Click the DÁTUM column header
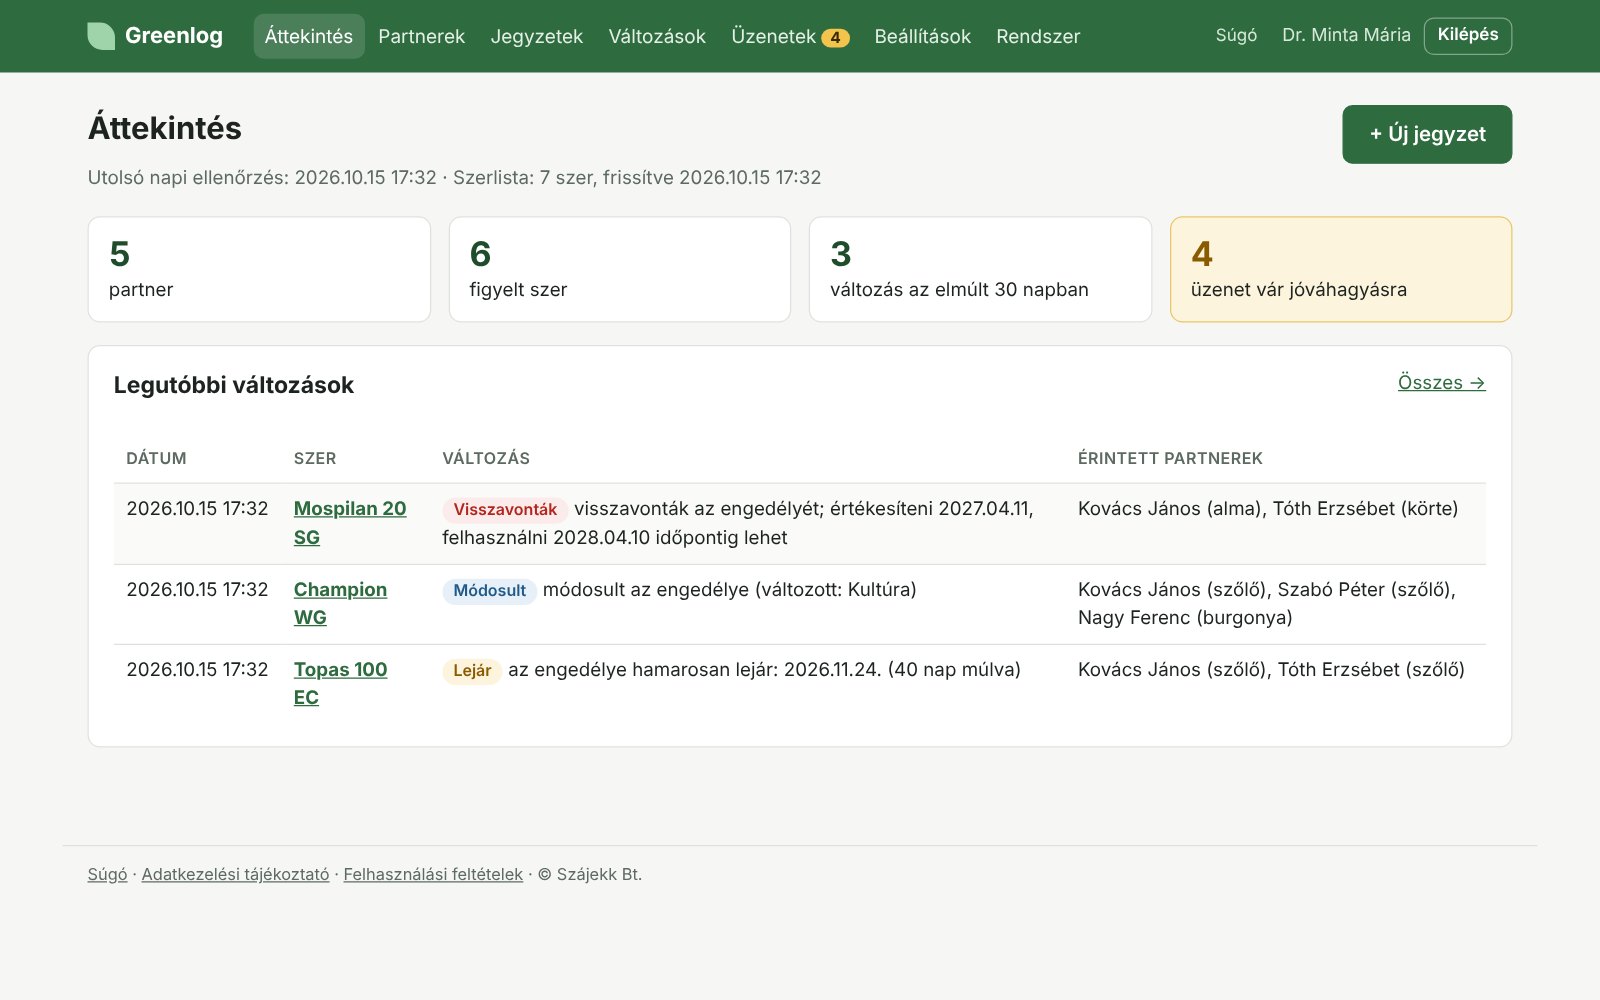 156,458
